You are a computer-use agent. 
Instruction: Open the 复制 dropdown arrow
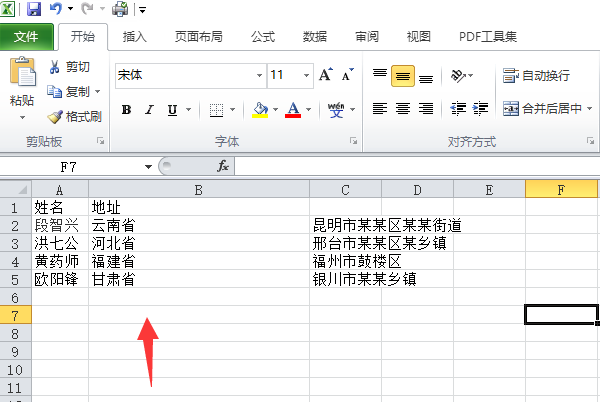click(x=97, y=91)
